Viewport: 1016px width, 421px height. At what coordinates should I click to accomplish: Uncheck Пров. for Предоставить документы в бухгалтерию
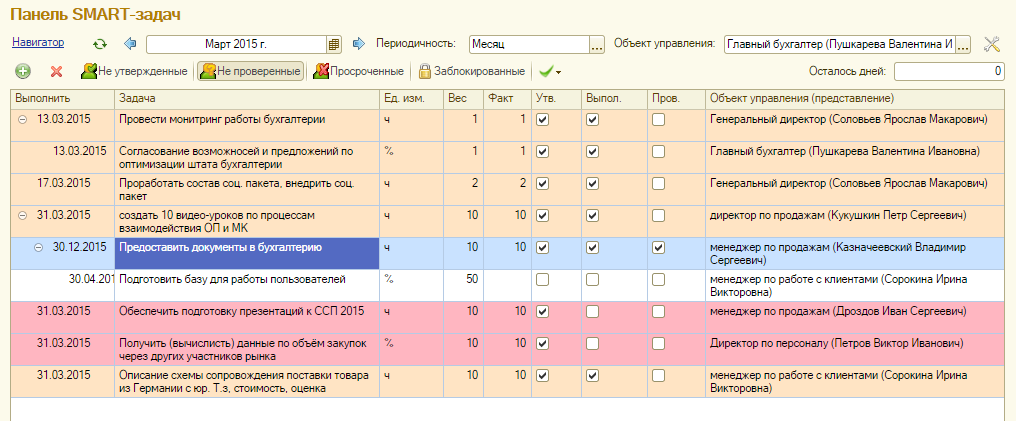point(658,247)
